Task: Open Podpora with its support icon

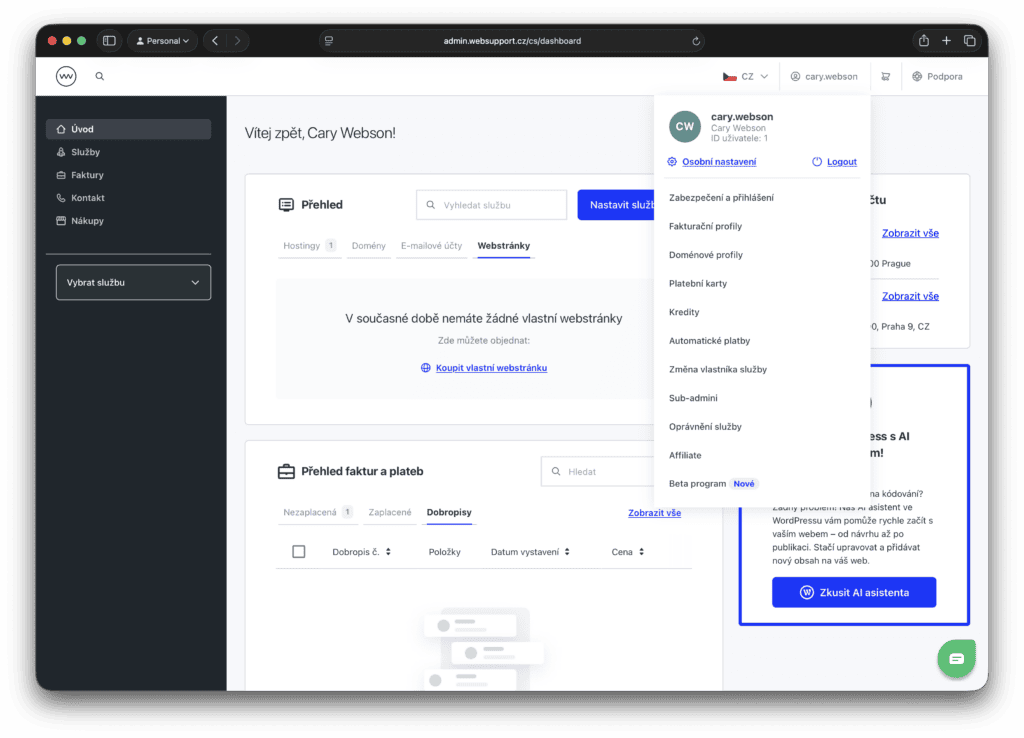Action: click(916, 76)
